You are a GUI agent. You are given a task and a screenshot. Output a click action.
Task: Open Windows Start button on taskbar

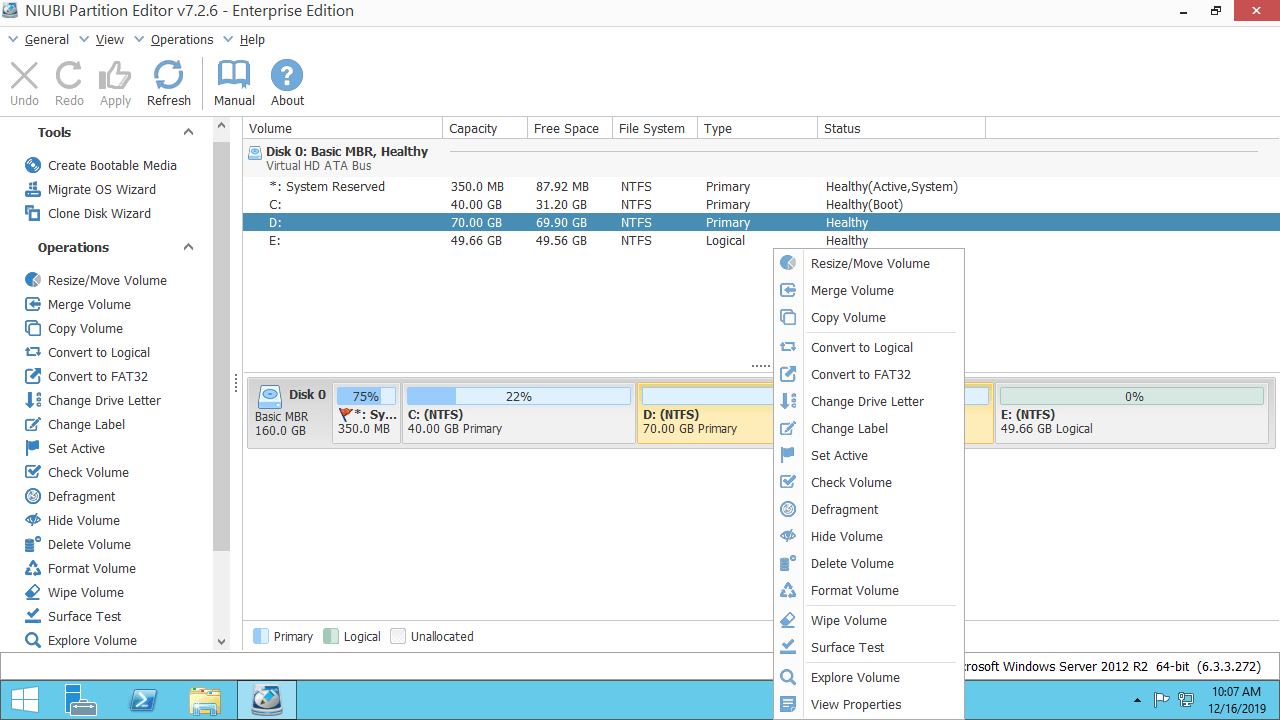click(x=24, y=700)
